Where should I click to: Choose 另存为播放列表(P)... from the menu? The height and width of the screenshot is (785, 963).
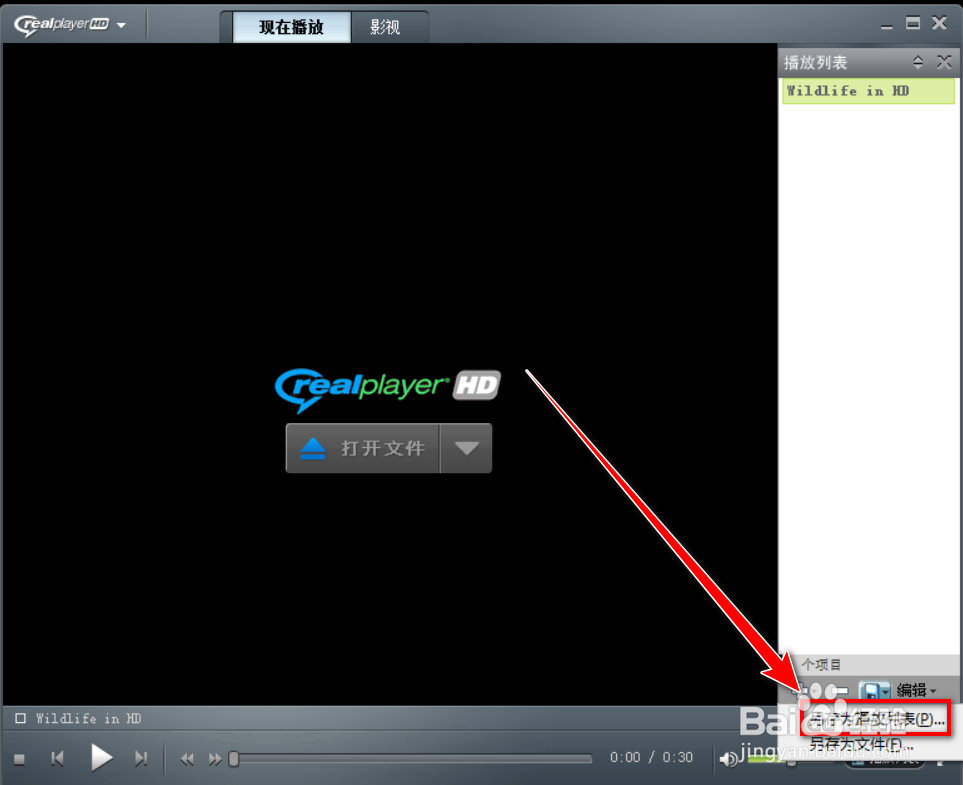(x=876, y=719)
